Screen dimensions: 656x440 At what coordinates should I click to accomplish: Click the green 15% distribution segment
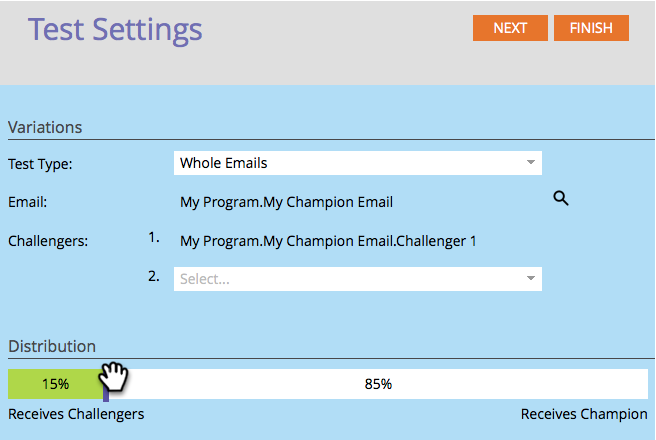pyautogui.click(x=55, y=384)
